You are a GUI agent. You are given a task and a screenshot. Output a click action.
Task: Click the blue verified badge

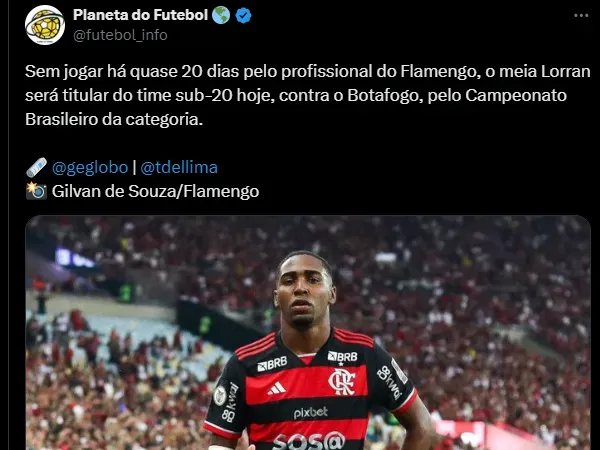coord(243,15)
